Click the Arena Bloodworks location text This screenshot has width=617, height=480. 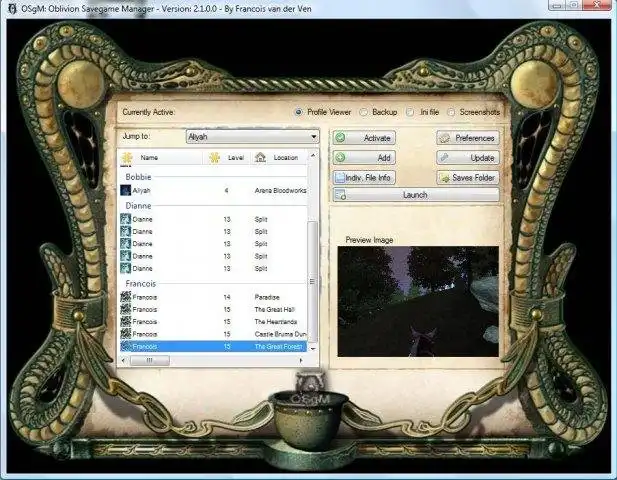tap(280, 190)
